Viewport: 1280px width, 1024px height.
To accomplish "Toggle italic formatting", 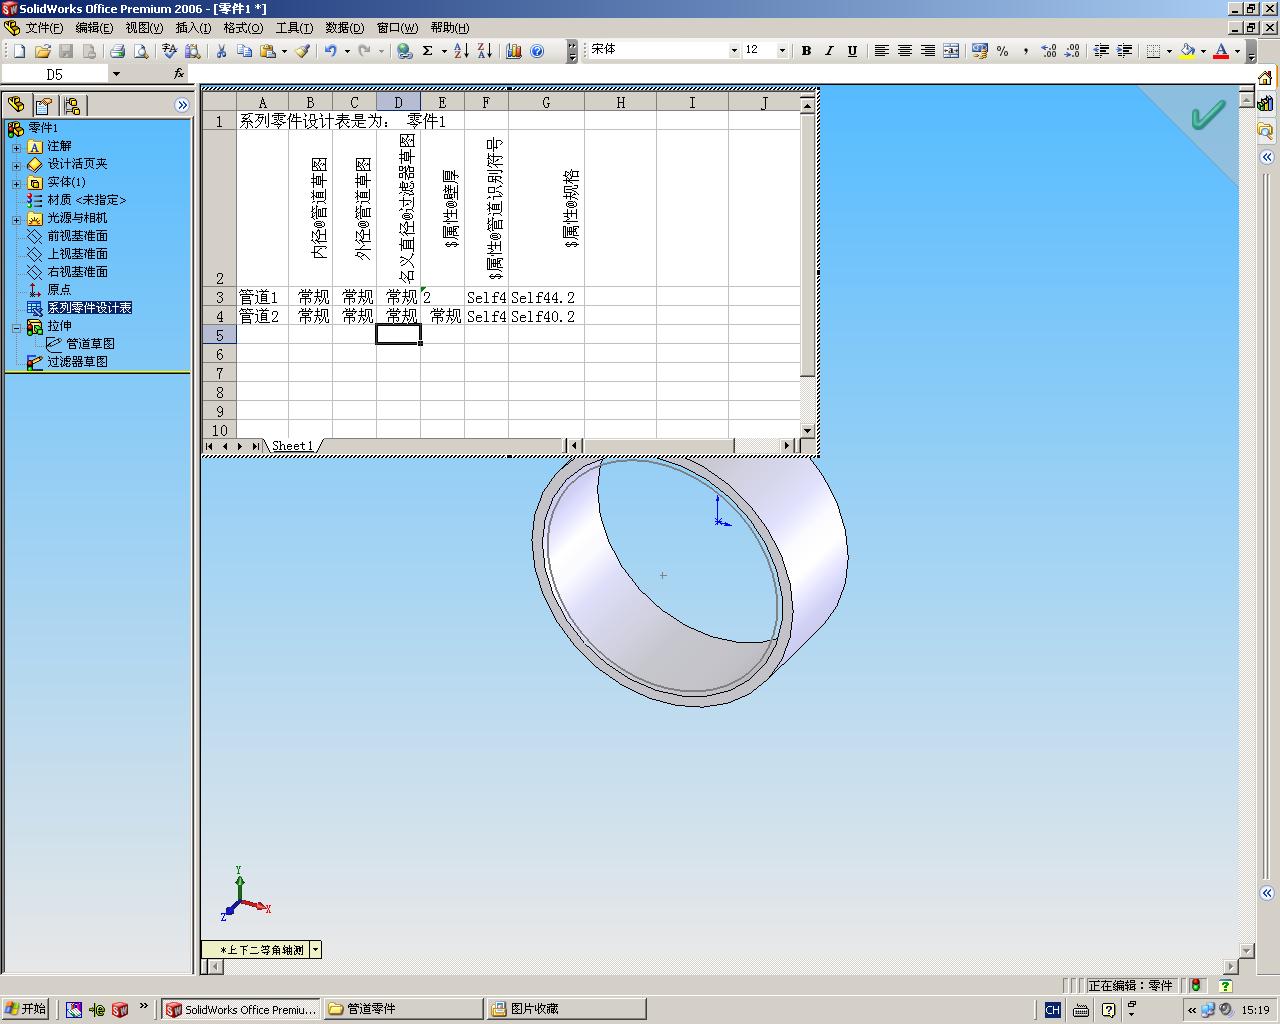I will pos(829,51).
